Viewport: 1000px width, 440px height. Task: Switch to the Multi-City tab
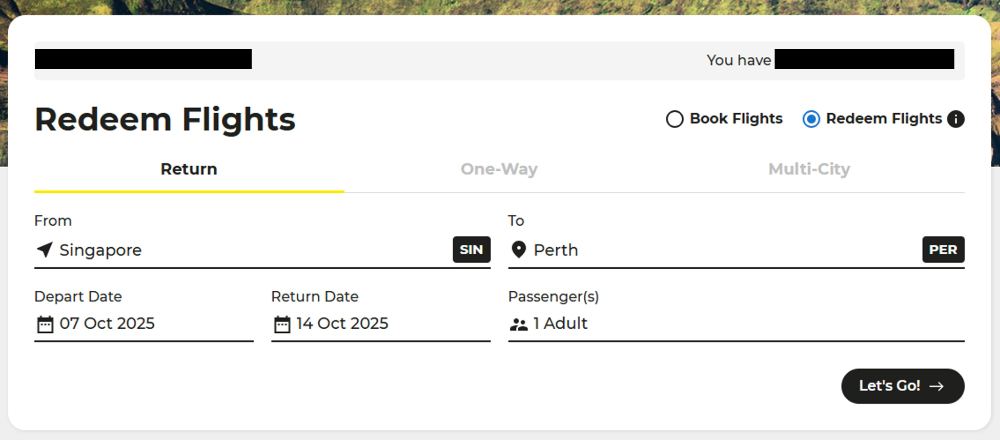[809, 169]
